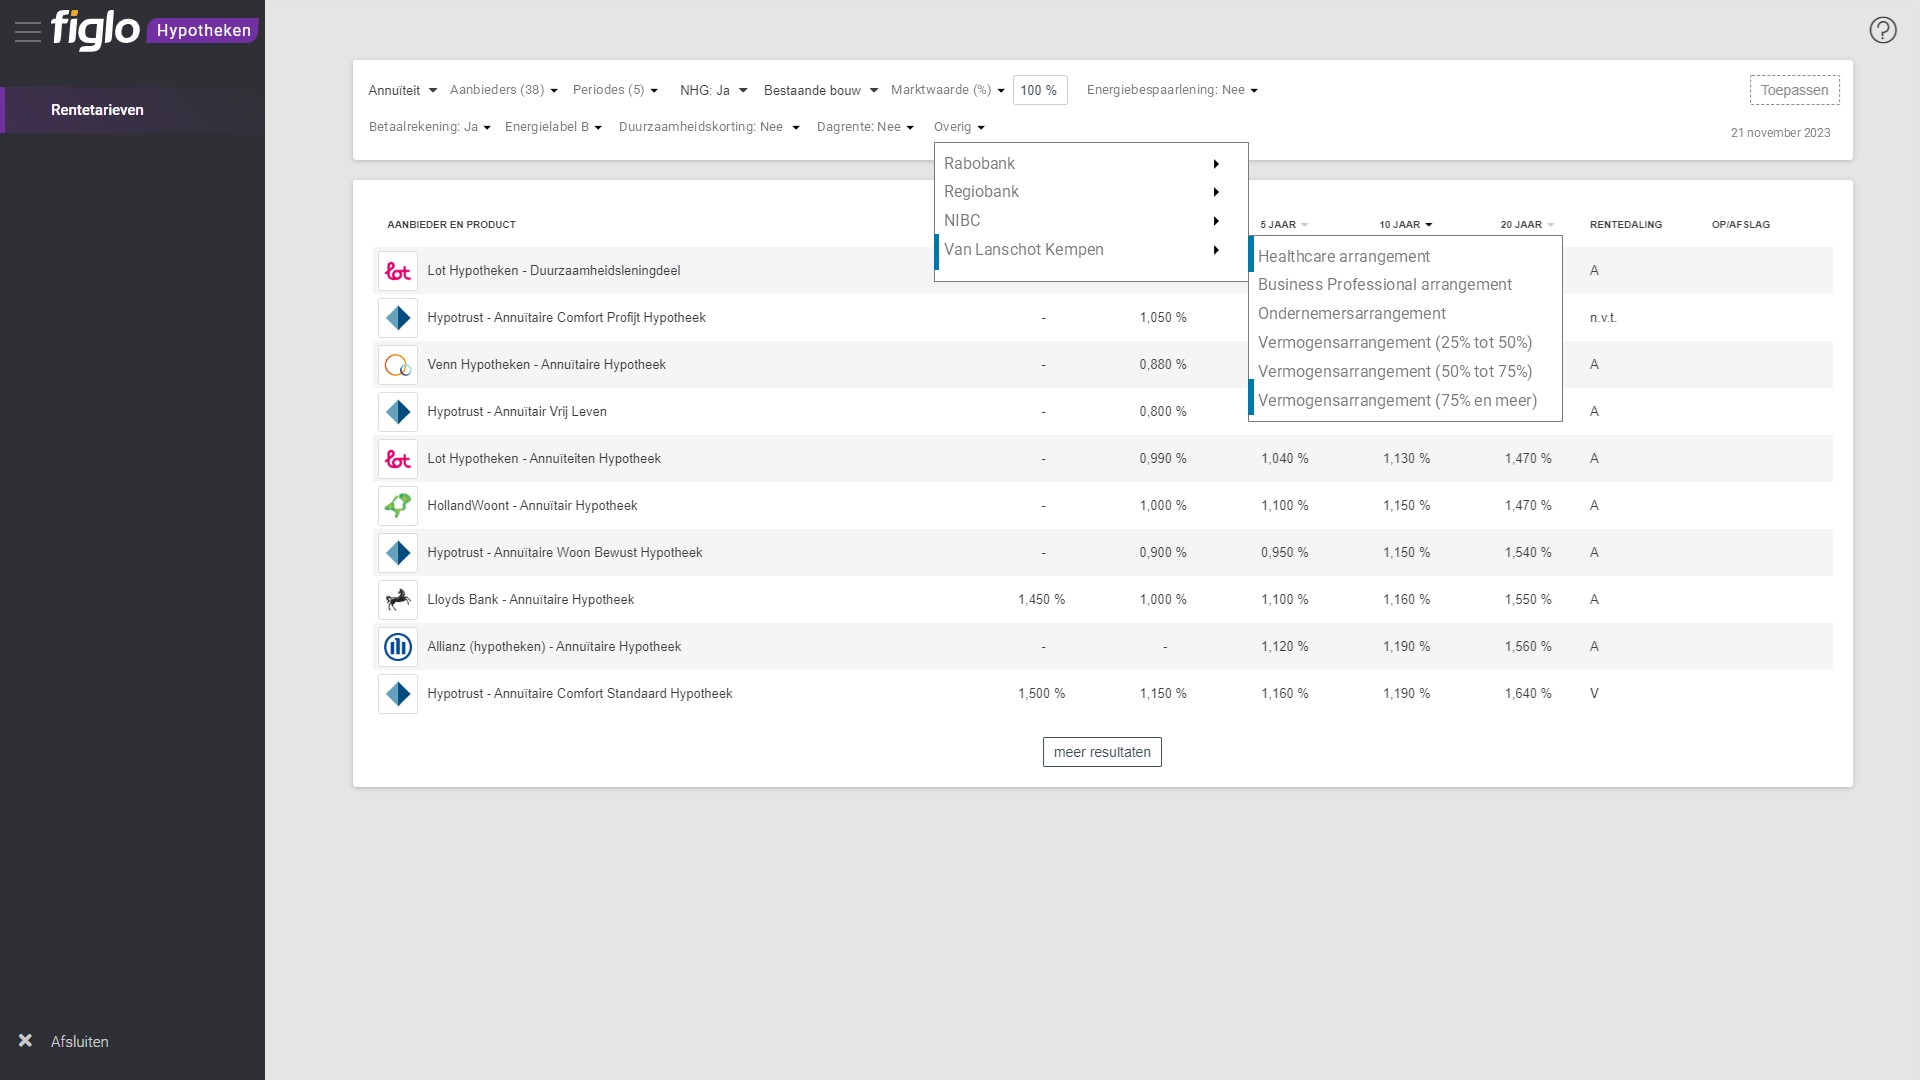Expand the Rabobank submenu
This screenshot has height=1080, width=1920.
click(1091, 164)
